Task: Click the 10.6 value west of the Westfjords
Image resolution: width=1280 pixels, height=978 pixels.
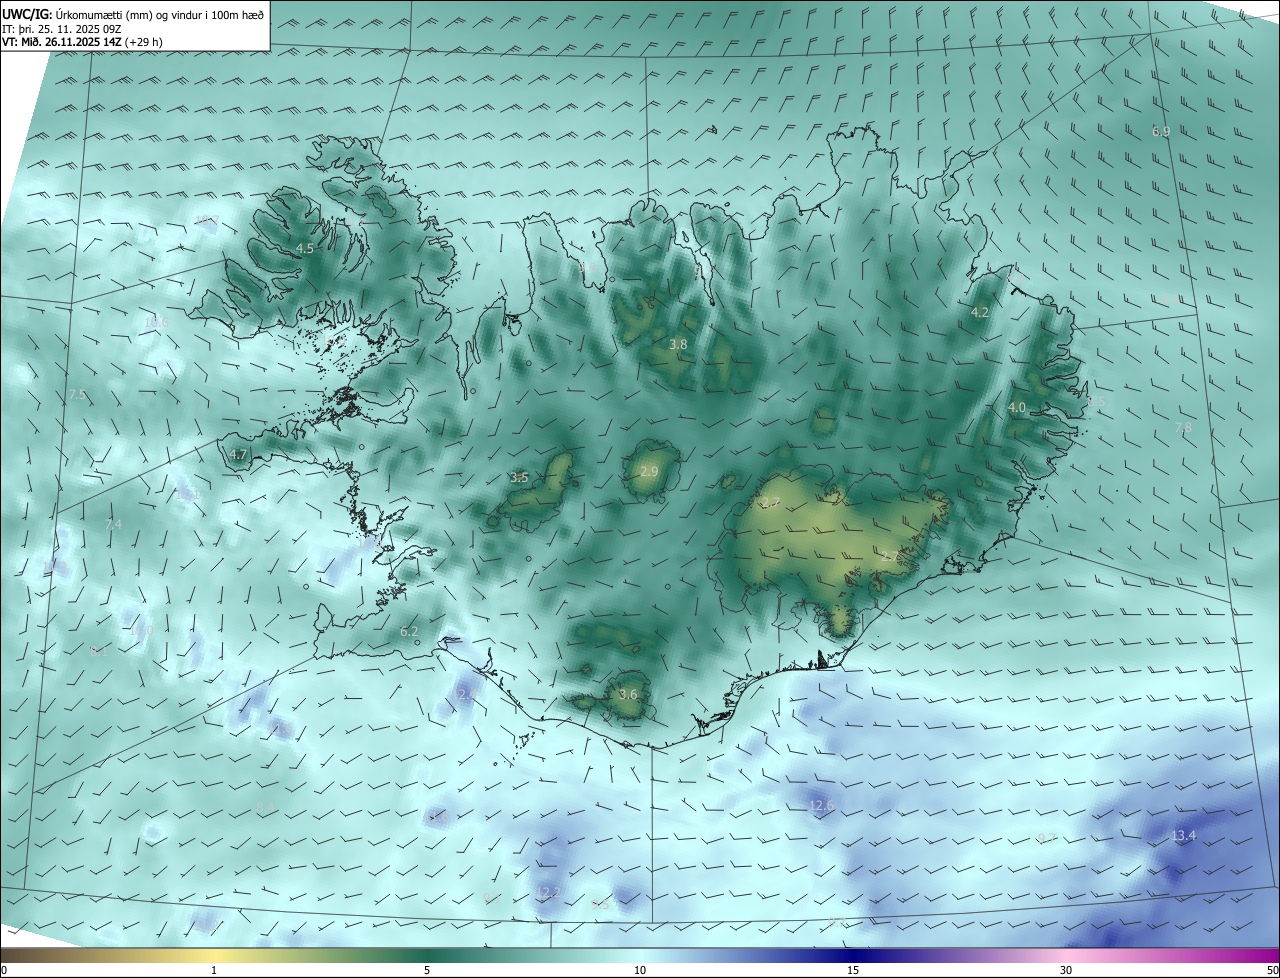Action: click(x=156, y=322)
